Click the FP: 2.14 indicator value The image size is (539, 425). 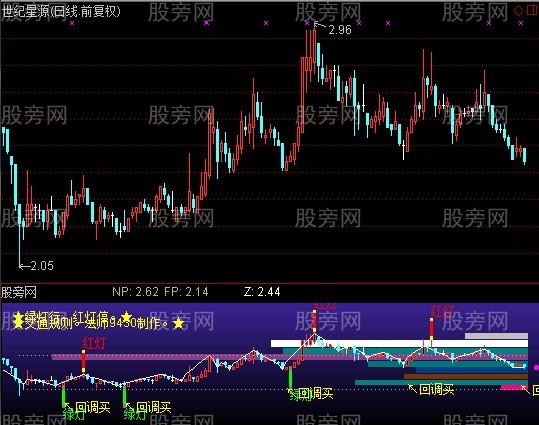[x=186, y=292]
